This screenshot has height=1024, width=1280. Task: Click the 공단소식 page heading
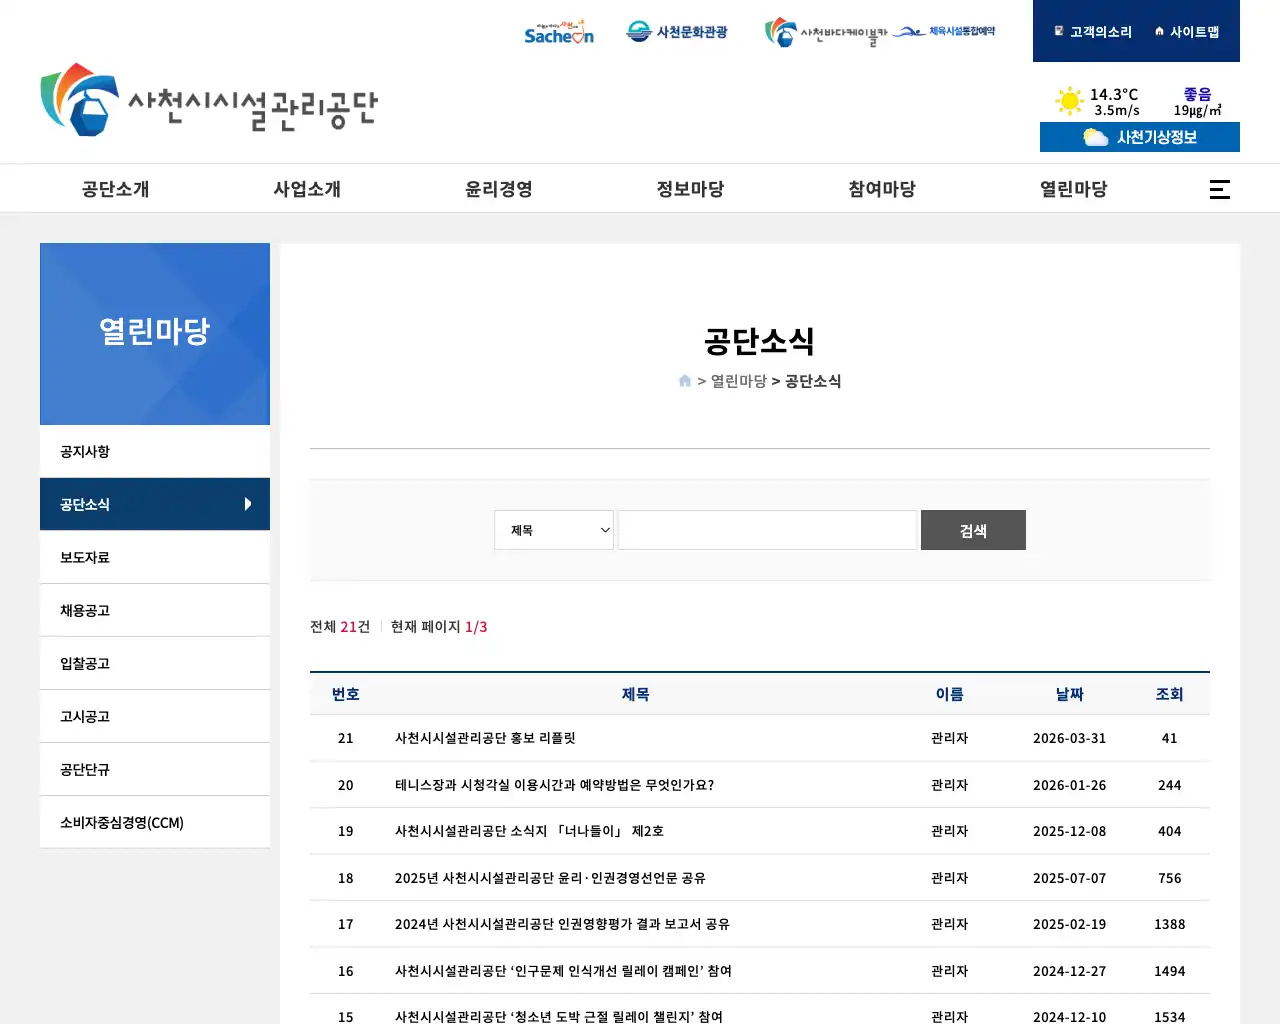(x=760, y=341)
